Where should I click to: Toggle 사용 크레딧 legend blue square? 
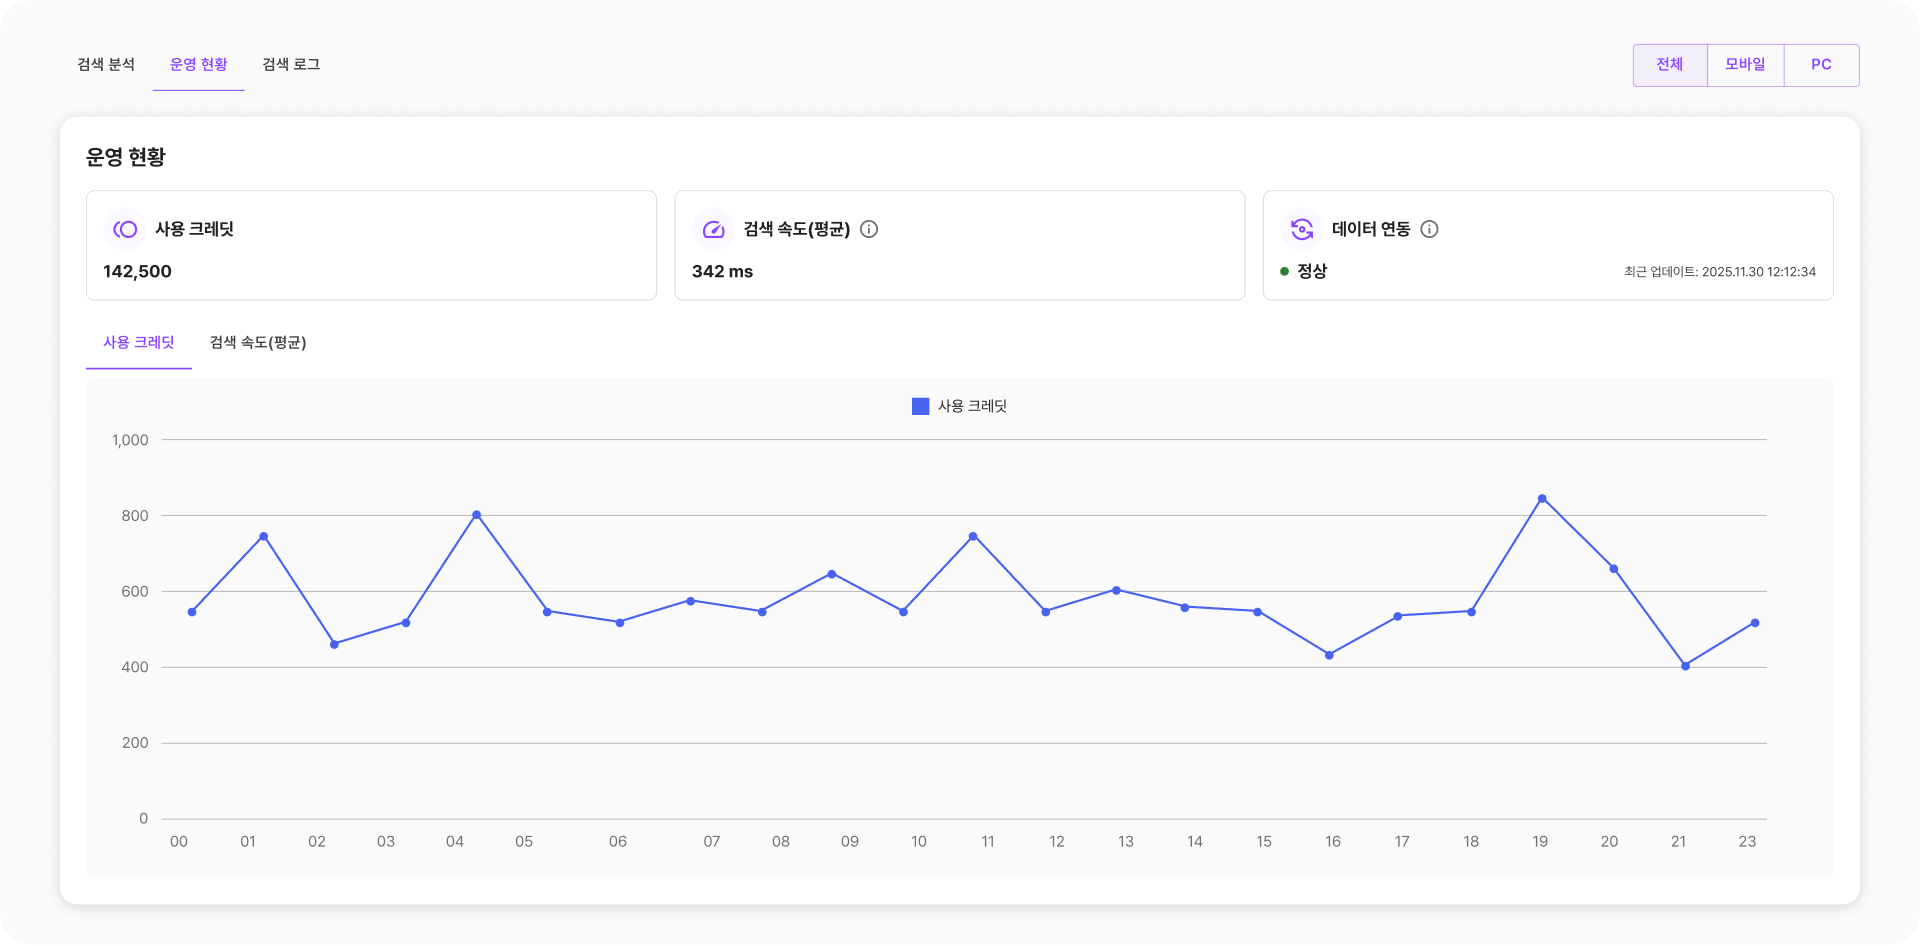[x=920, y=406]
